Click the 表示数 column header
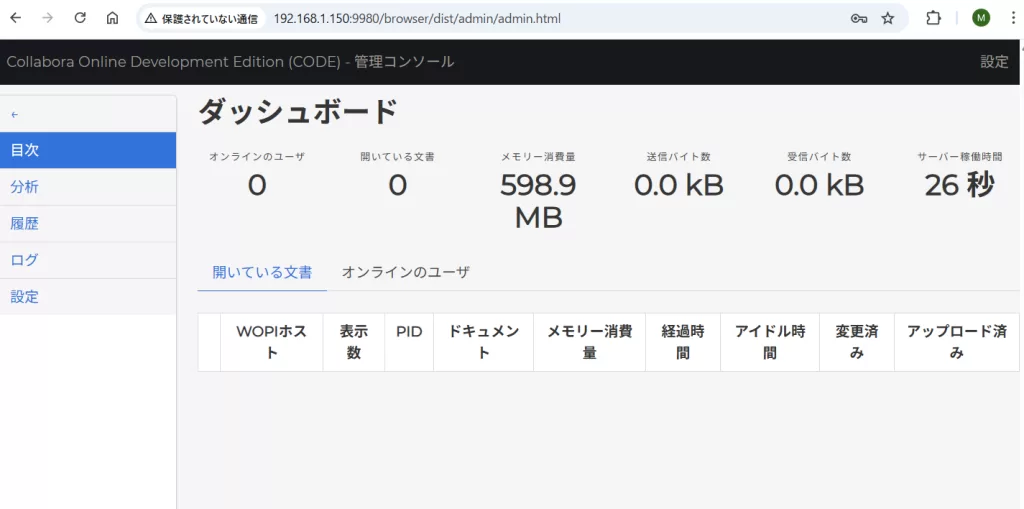 (x=353, y=342)
